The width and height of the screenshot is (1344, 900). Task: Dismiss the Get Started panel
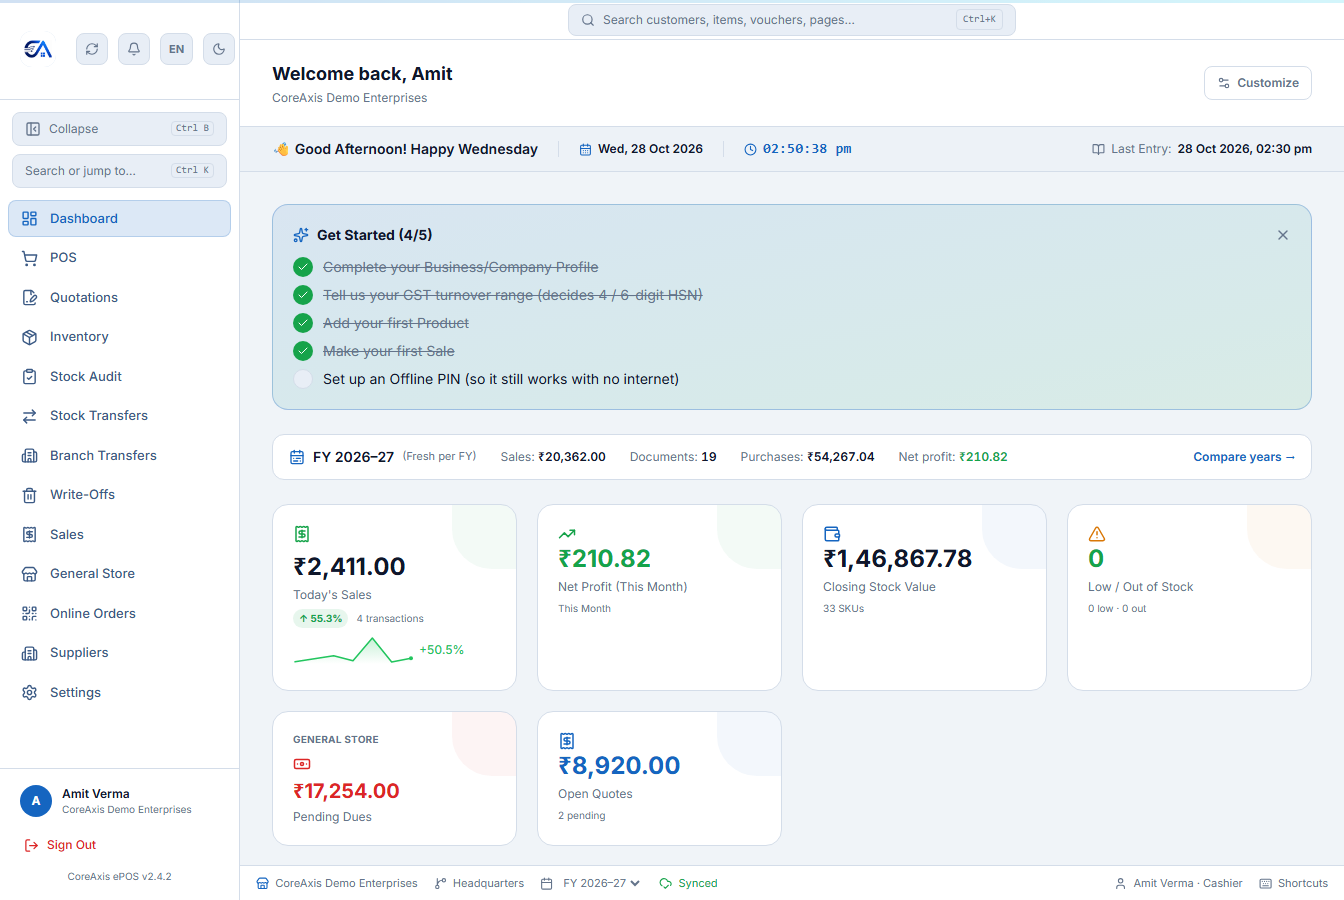1283,235
